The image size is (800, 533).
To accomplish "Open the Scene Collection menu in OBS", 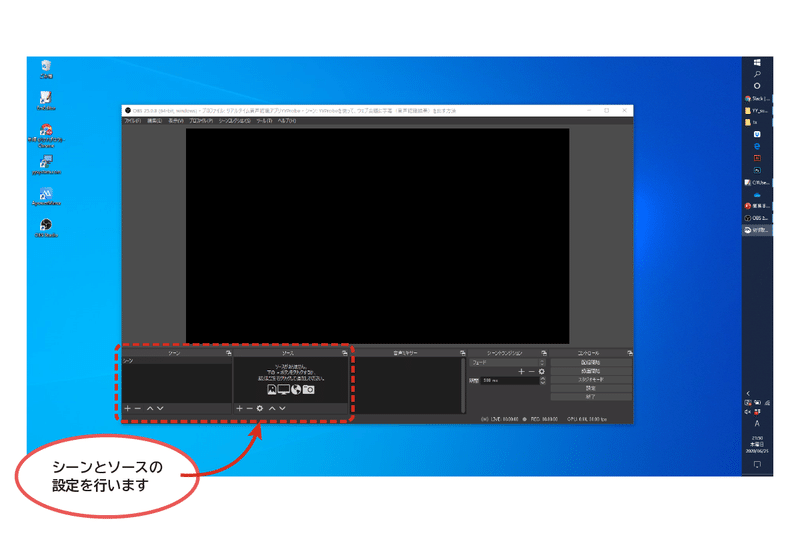I will 235,121.
